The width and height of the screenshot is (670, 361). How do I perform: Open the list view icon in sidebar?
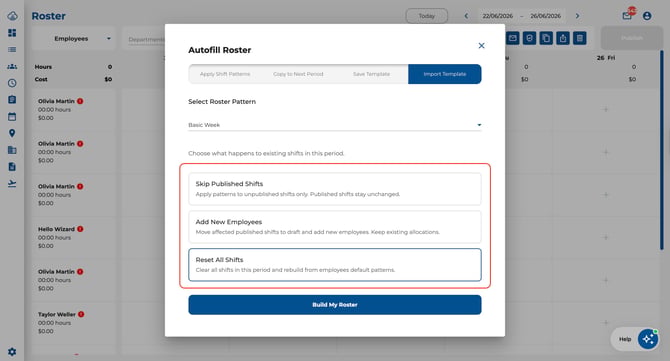tap(12, 50)
